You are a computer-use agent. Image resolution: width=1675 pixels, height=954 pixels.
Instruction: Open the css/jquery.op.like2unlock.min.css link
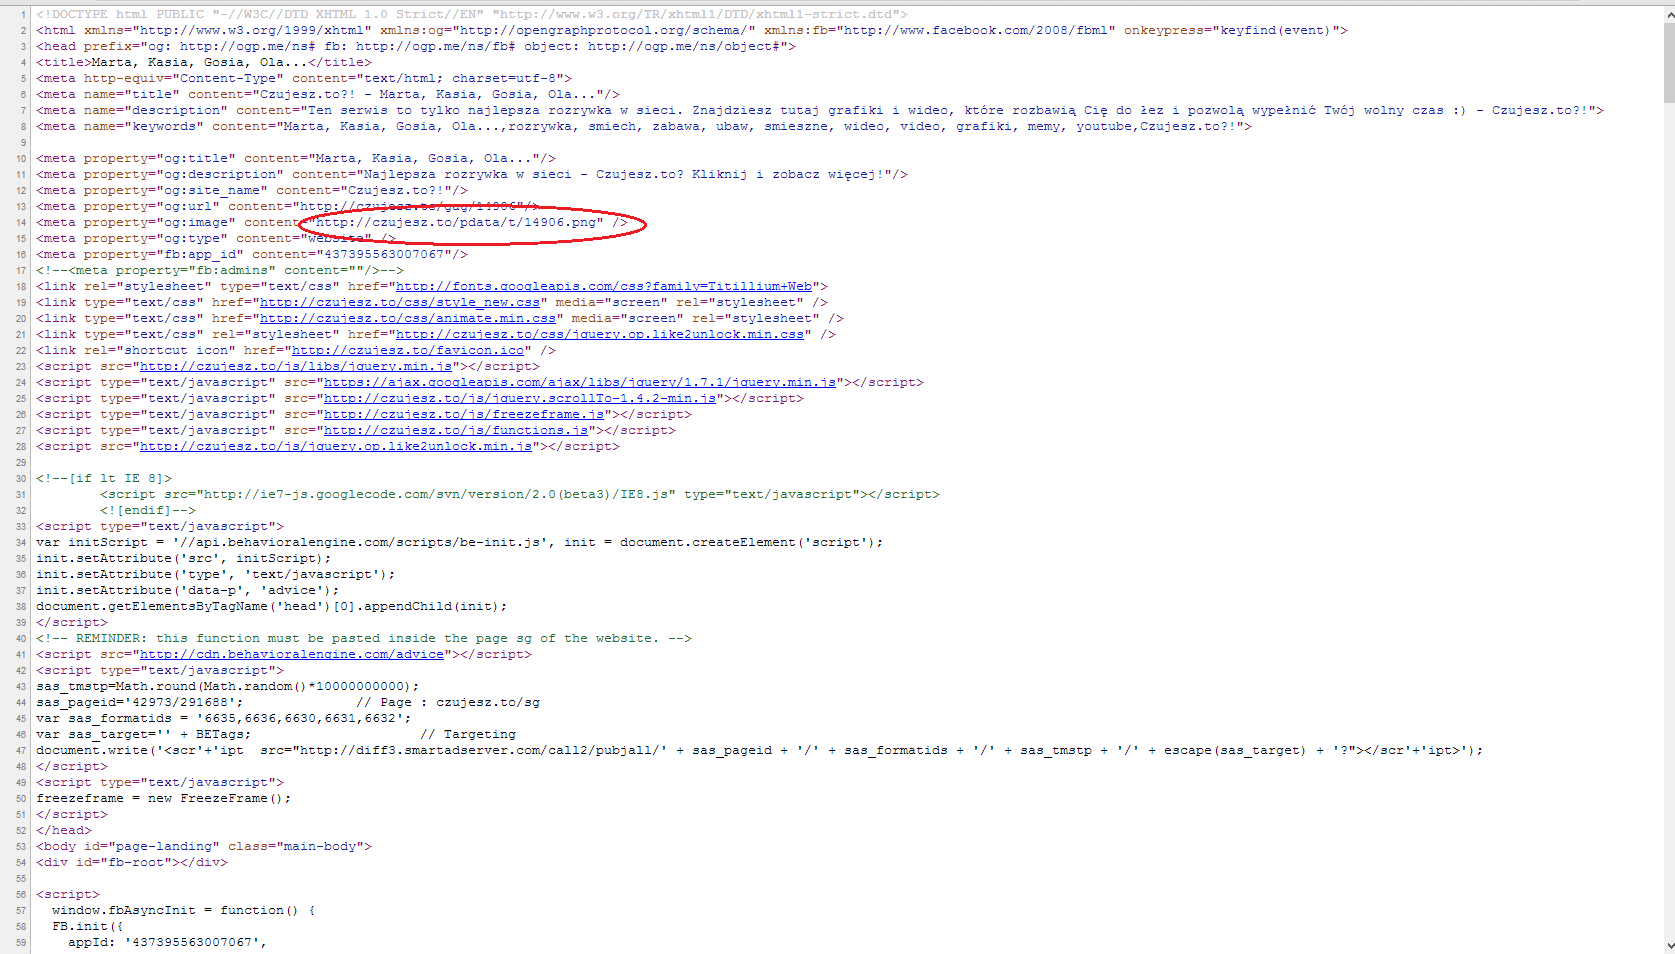(x=600, y=334)
